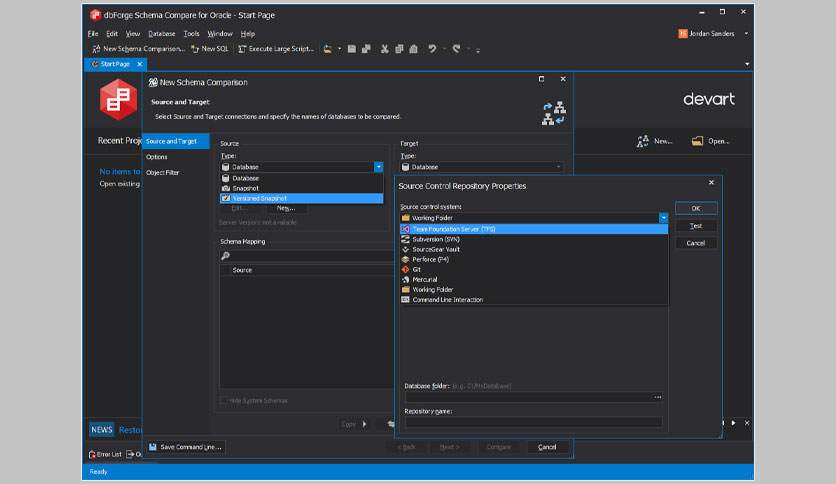Click the Copy toolbar icon

[x=399, y=49]
